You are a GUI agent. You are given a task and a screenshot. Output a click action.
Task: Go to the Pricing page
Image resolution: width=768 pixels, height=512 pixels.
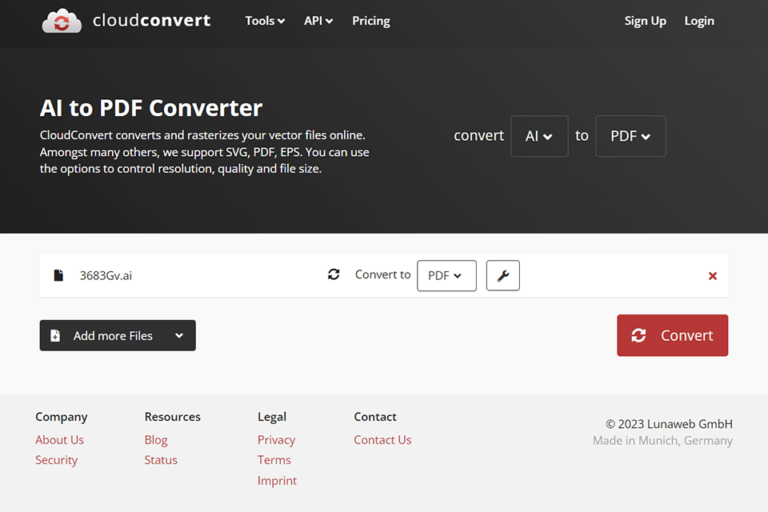point(371,21)
